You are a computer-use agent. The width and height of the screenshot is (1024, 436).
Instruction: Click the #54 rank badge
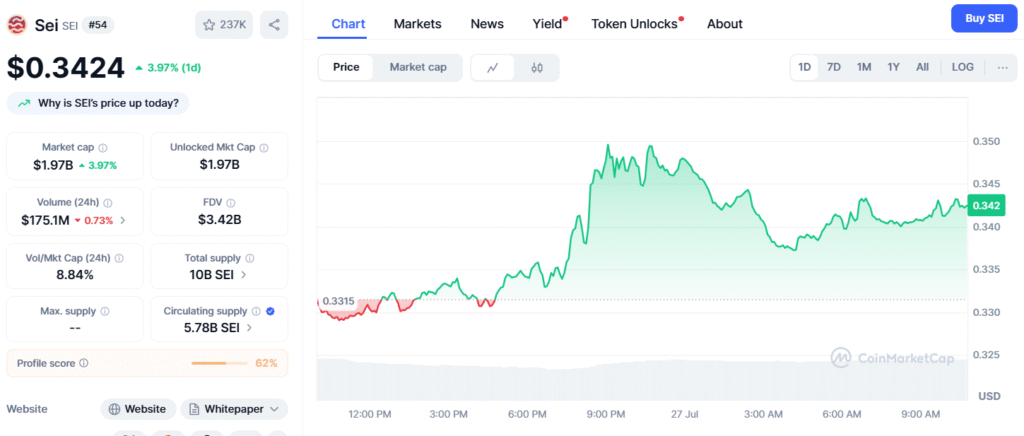(x=98, y=25)
